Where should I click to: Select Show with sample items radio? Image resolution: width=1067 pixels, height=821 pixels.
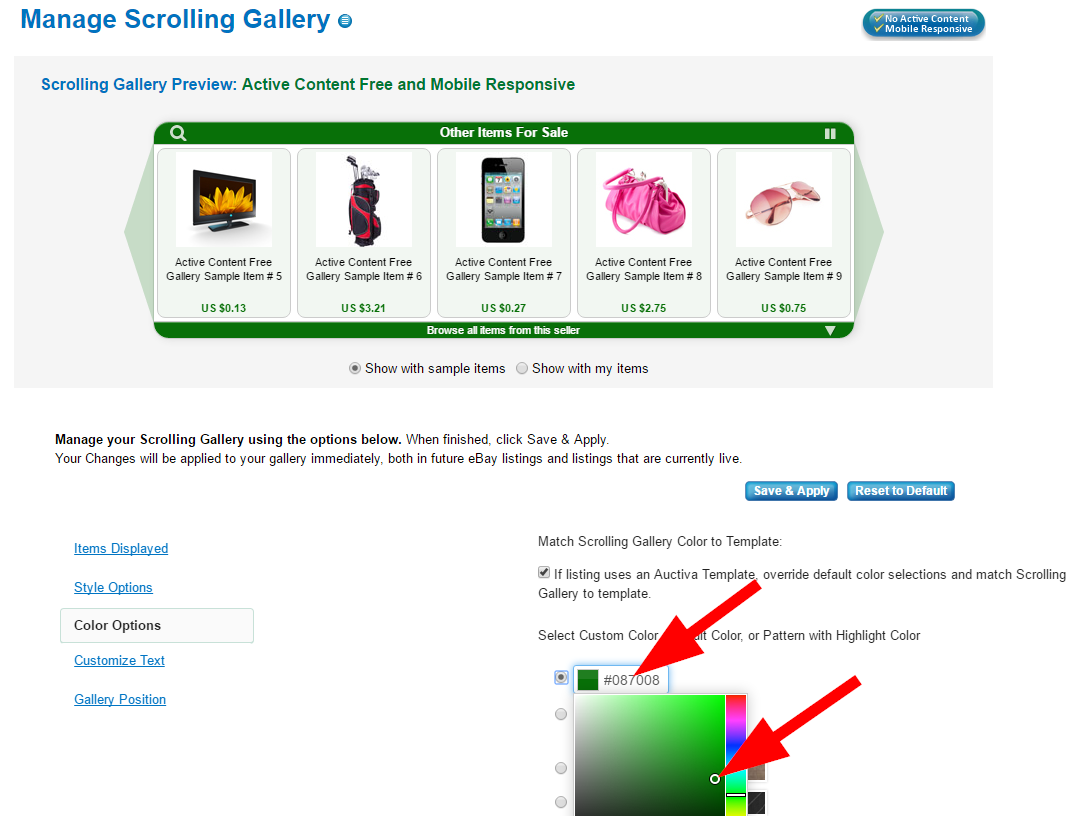355,368
